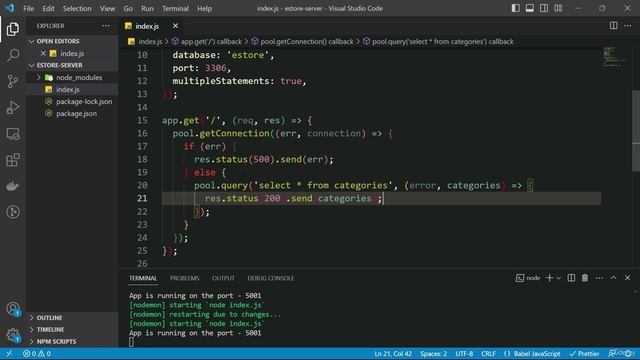Open the Terminal menu
The image size is (640, 360).
tap(176, 8)
